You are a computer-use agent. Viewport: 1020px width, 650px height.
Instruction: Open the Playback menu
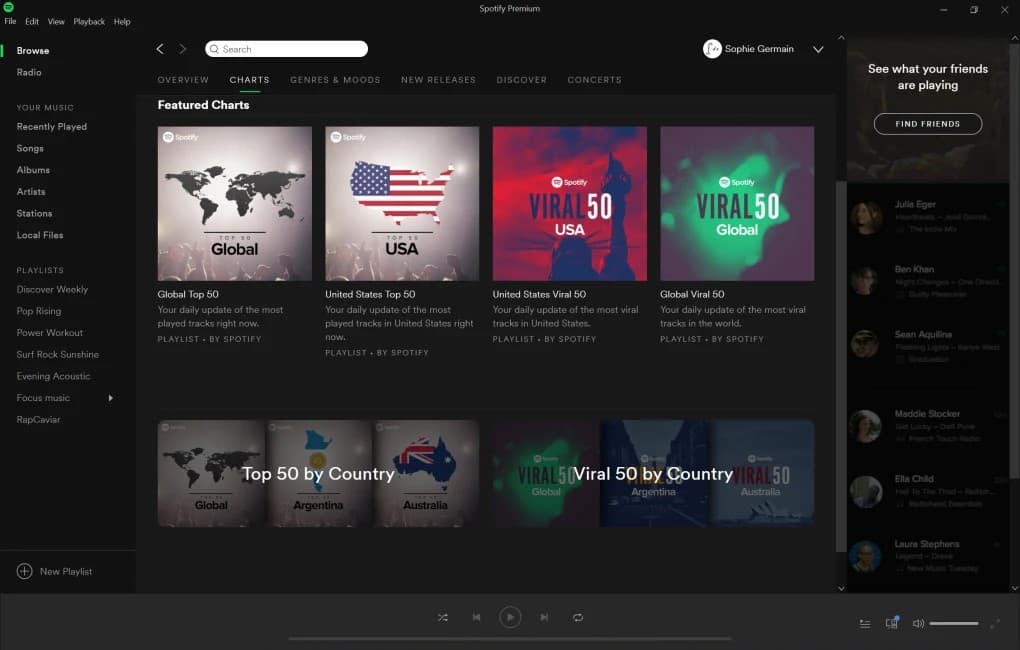[x=89, y=20]
